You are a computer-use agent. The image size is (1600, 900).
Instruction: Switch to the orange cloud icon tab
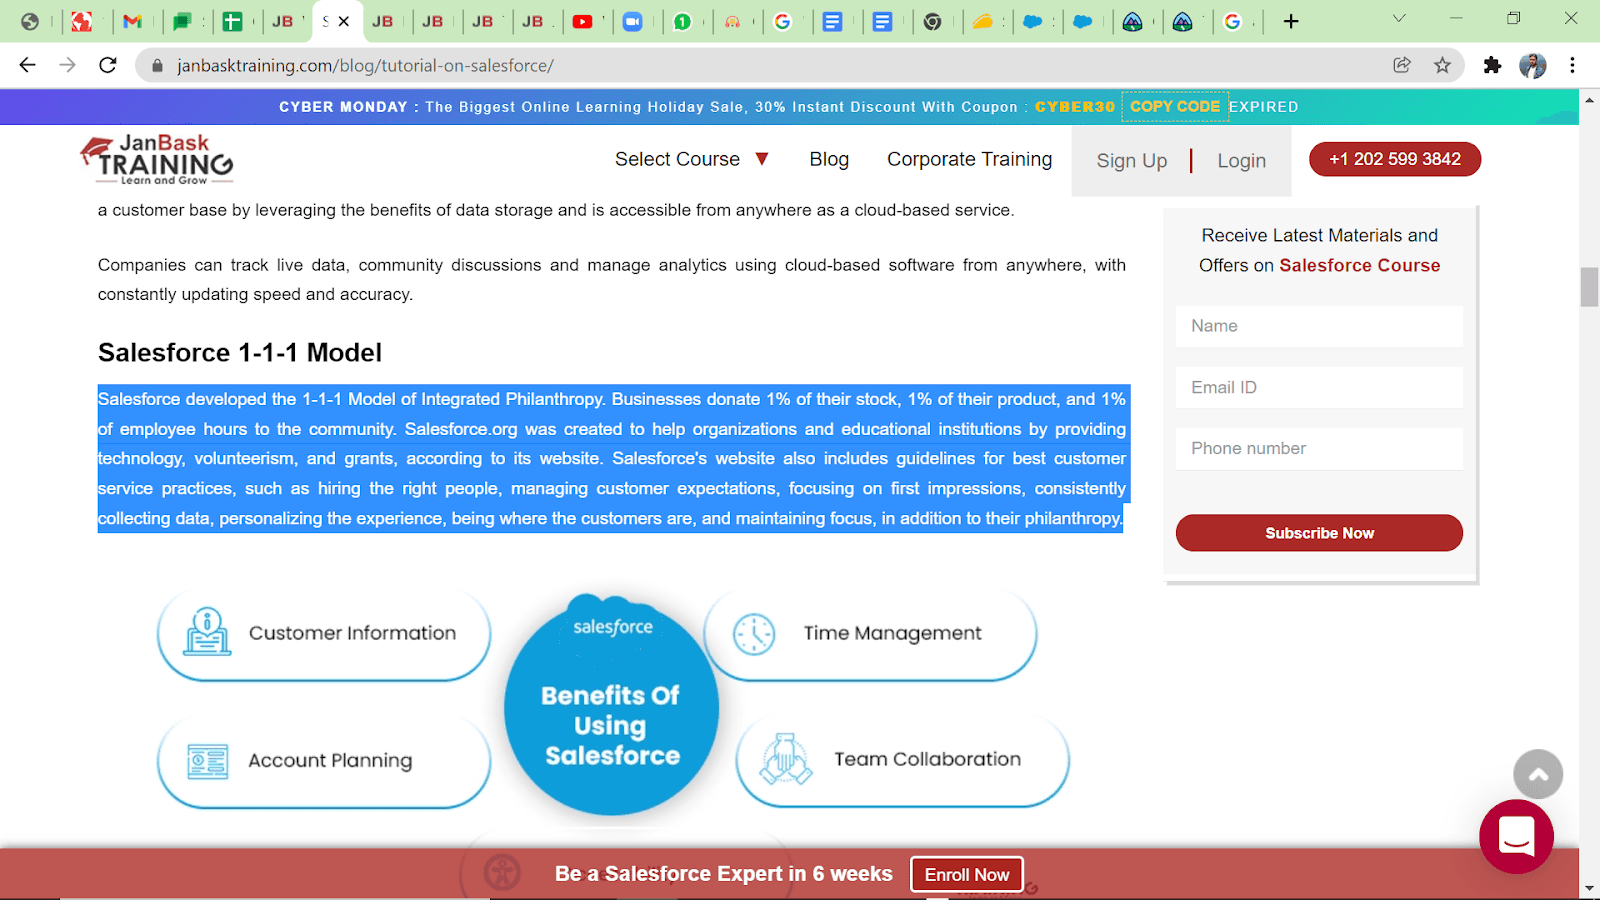click(982, 21)
